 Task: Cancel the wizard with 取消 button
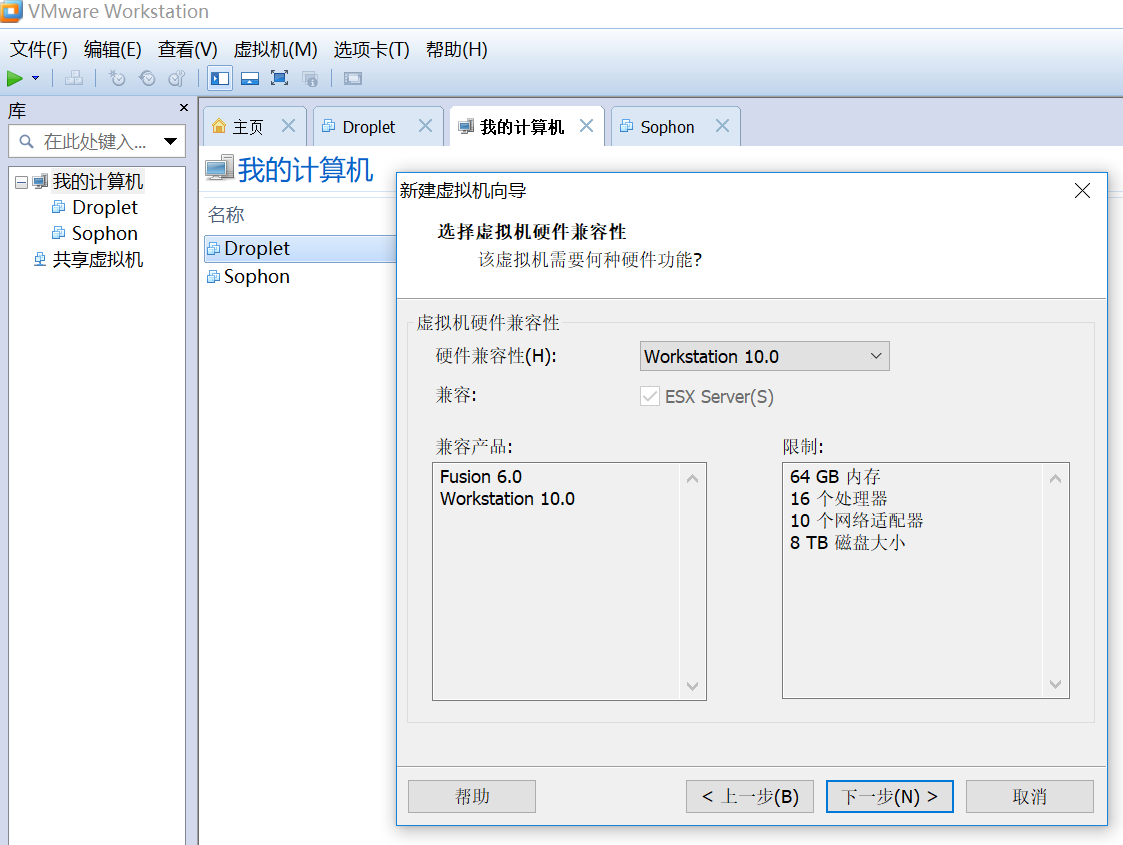(x=1030, y=796)
